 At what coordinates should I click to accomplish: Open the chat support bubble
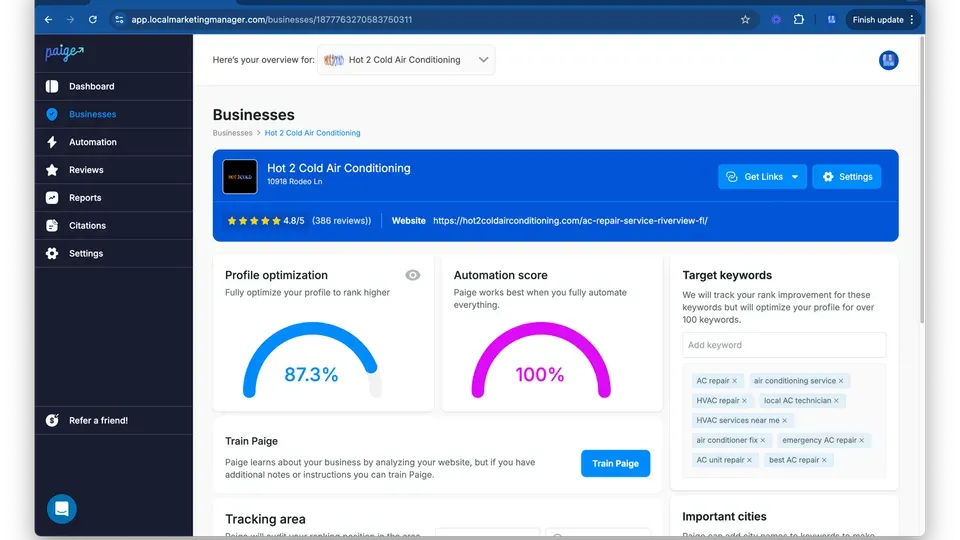point(62,509)
